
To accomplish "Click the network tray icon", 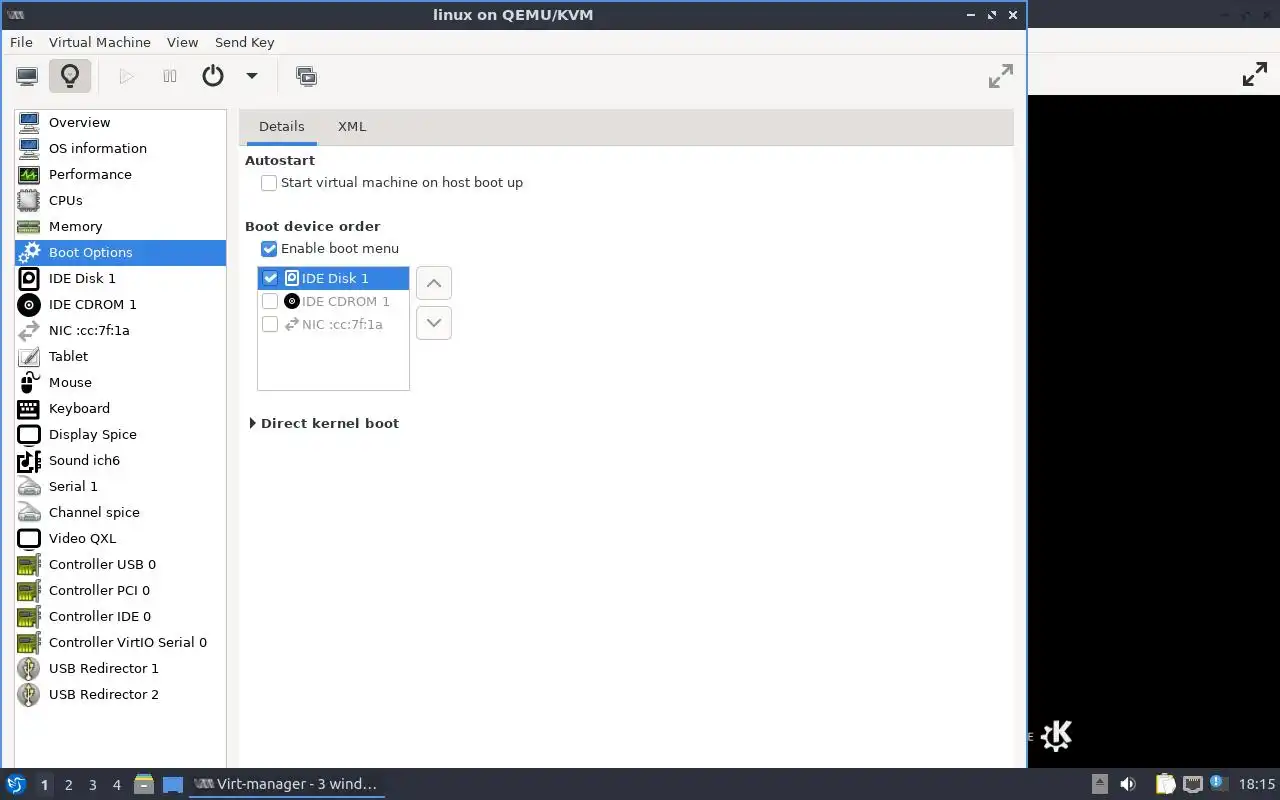I will point(1192,784).
